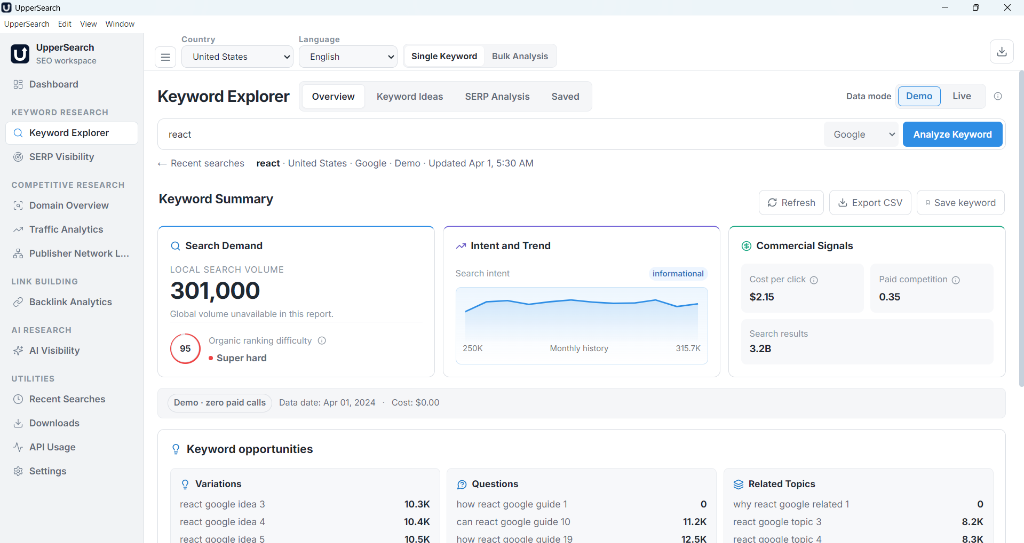1024x543 pixels.
Task: Click info icon beside Organic ranking difficulty
Action: 322,340
